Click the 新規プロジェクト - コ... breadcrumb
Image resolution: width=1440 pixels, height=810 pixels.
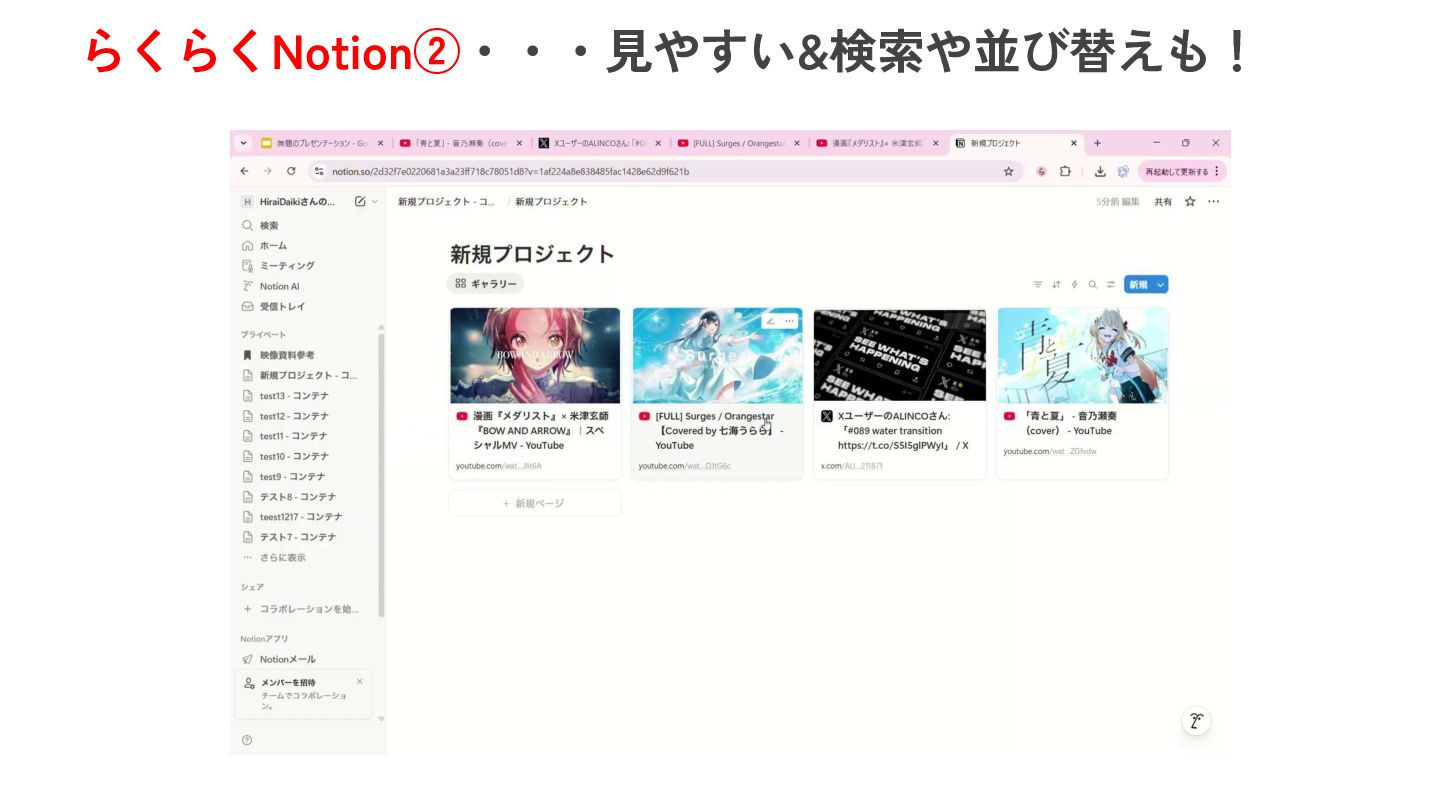[x=446, y=202]
